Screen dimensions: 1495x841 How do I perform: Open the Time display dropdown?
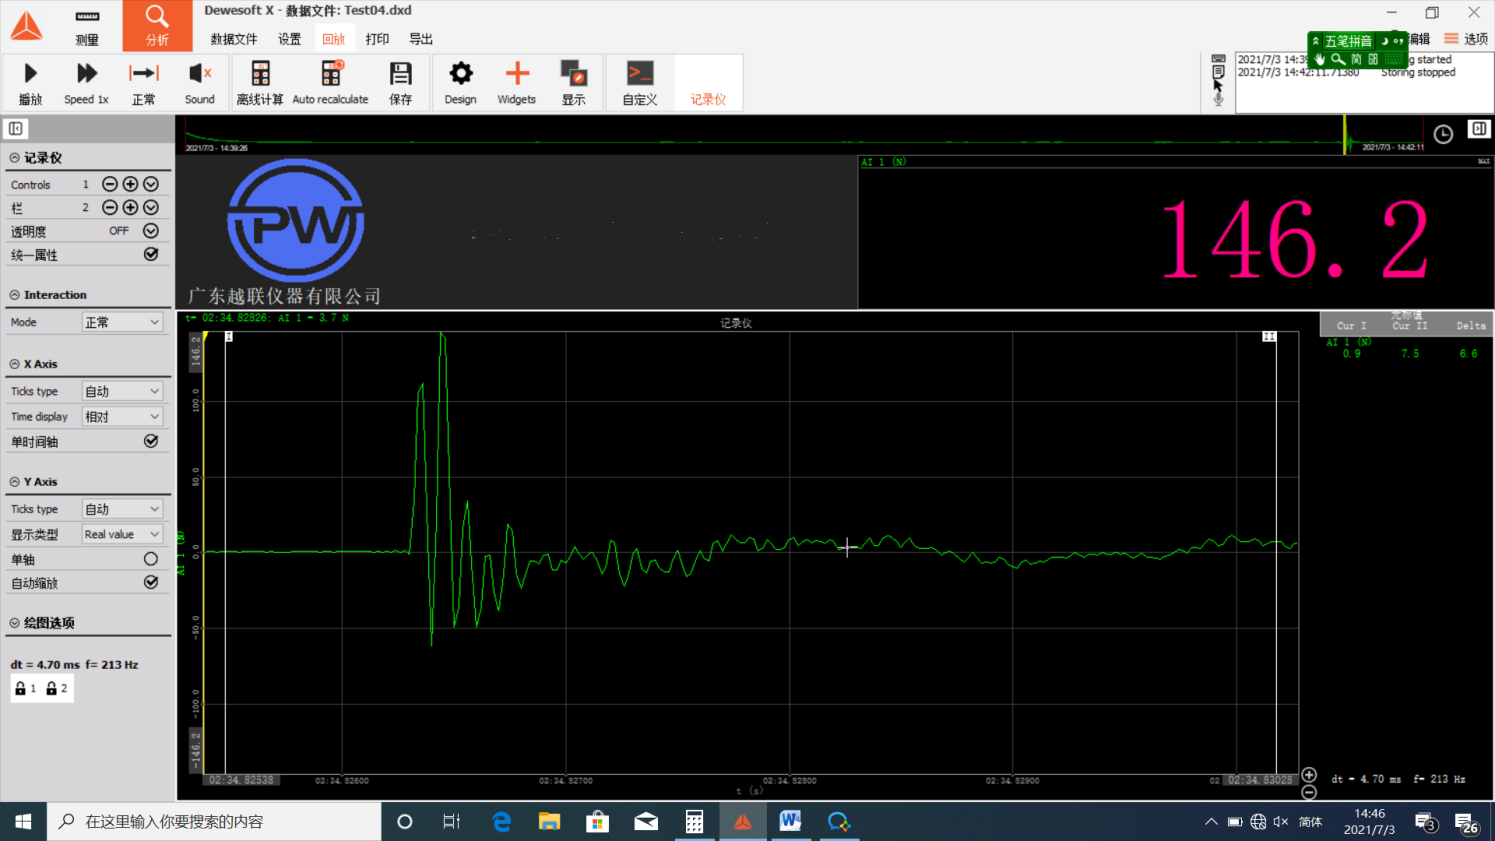point(122,416)
